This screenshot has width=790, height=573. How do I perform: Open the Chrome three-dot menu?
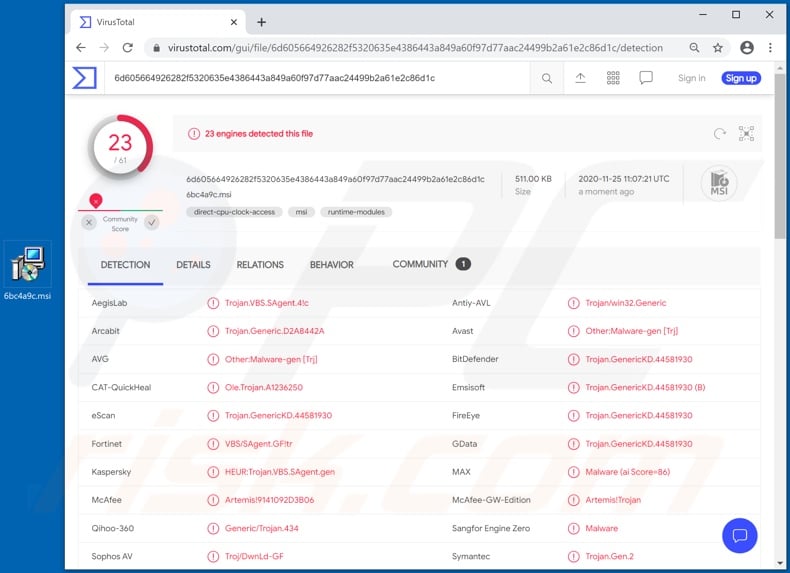click(770, 47)
